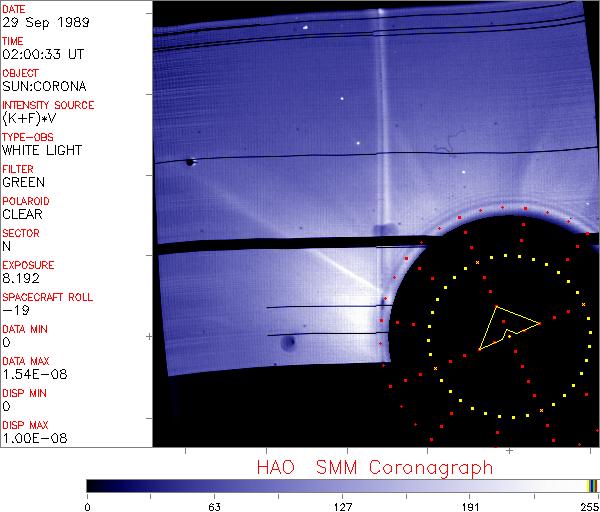Select the date value 29 Sep 1989
The width and height of the screenshot is (600, 512).
coord(39,22)
